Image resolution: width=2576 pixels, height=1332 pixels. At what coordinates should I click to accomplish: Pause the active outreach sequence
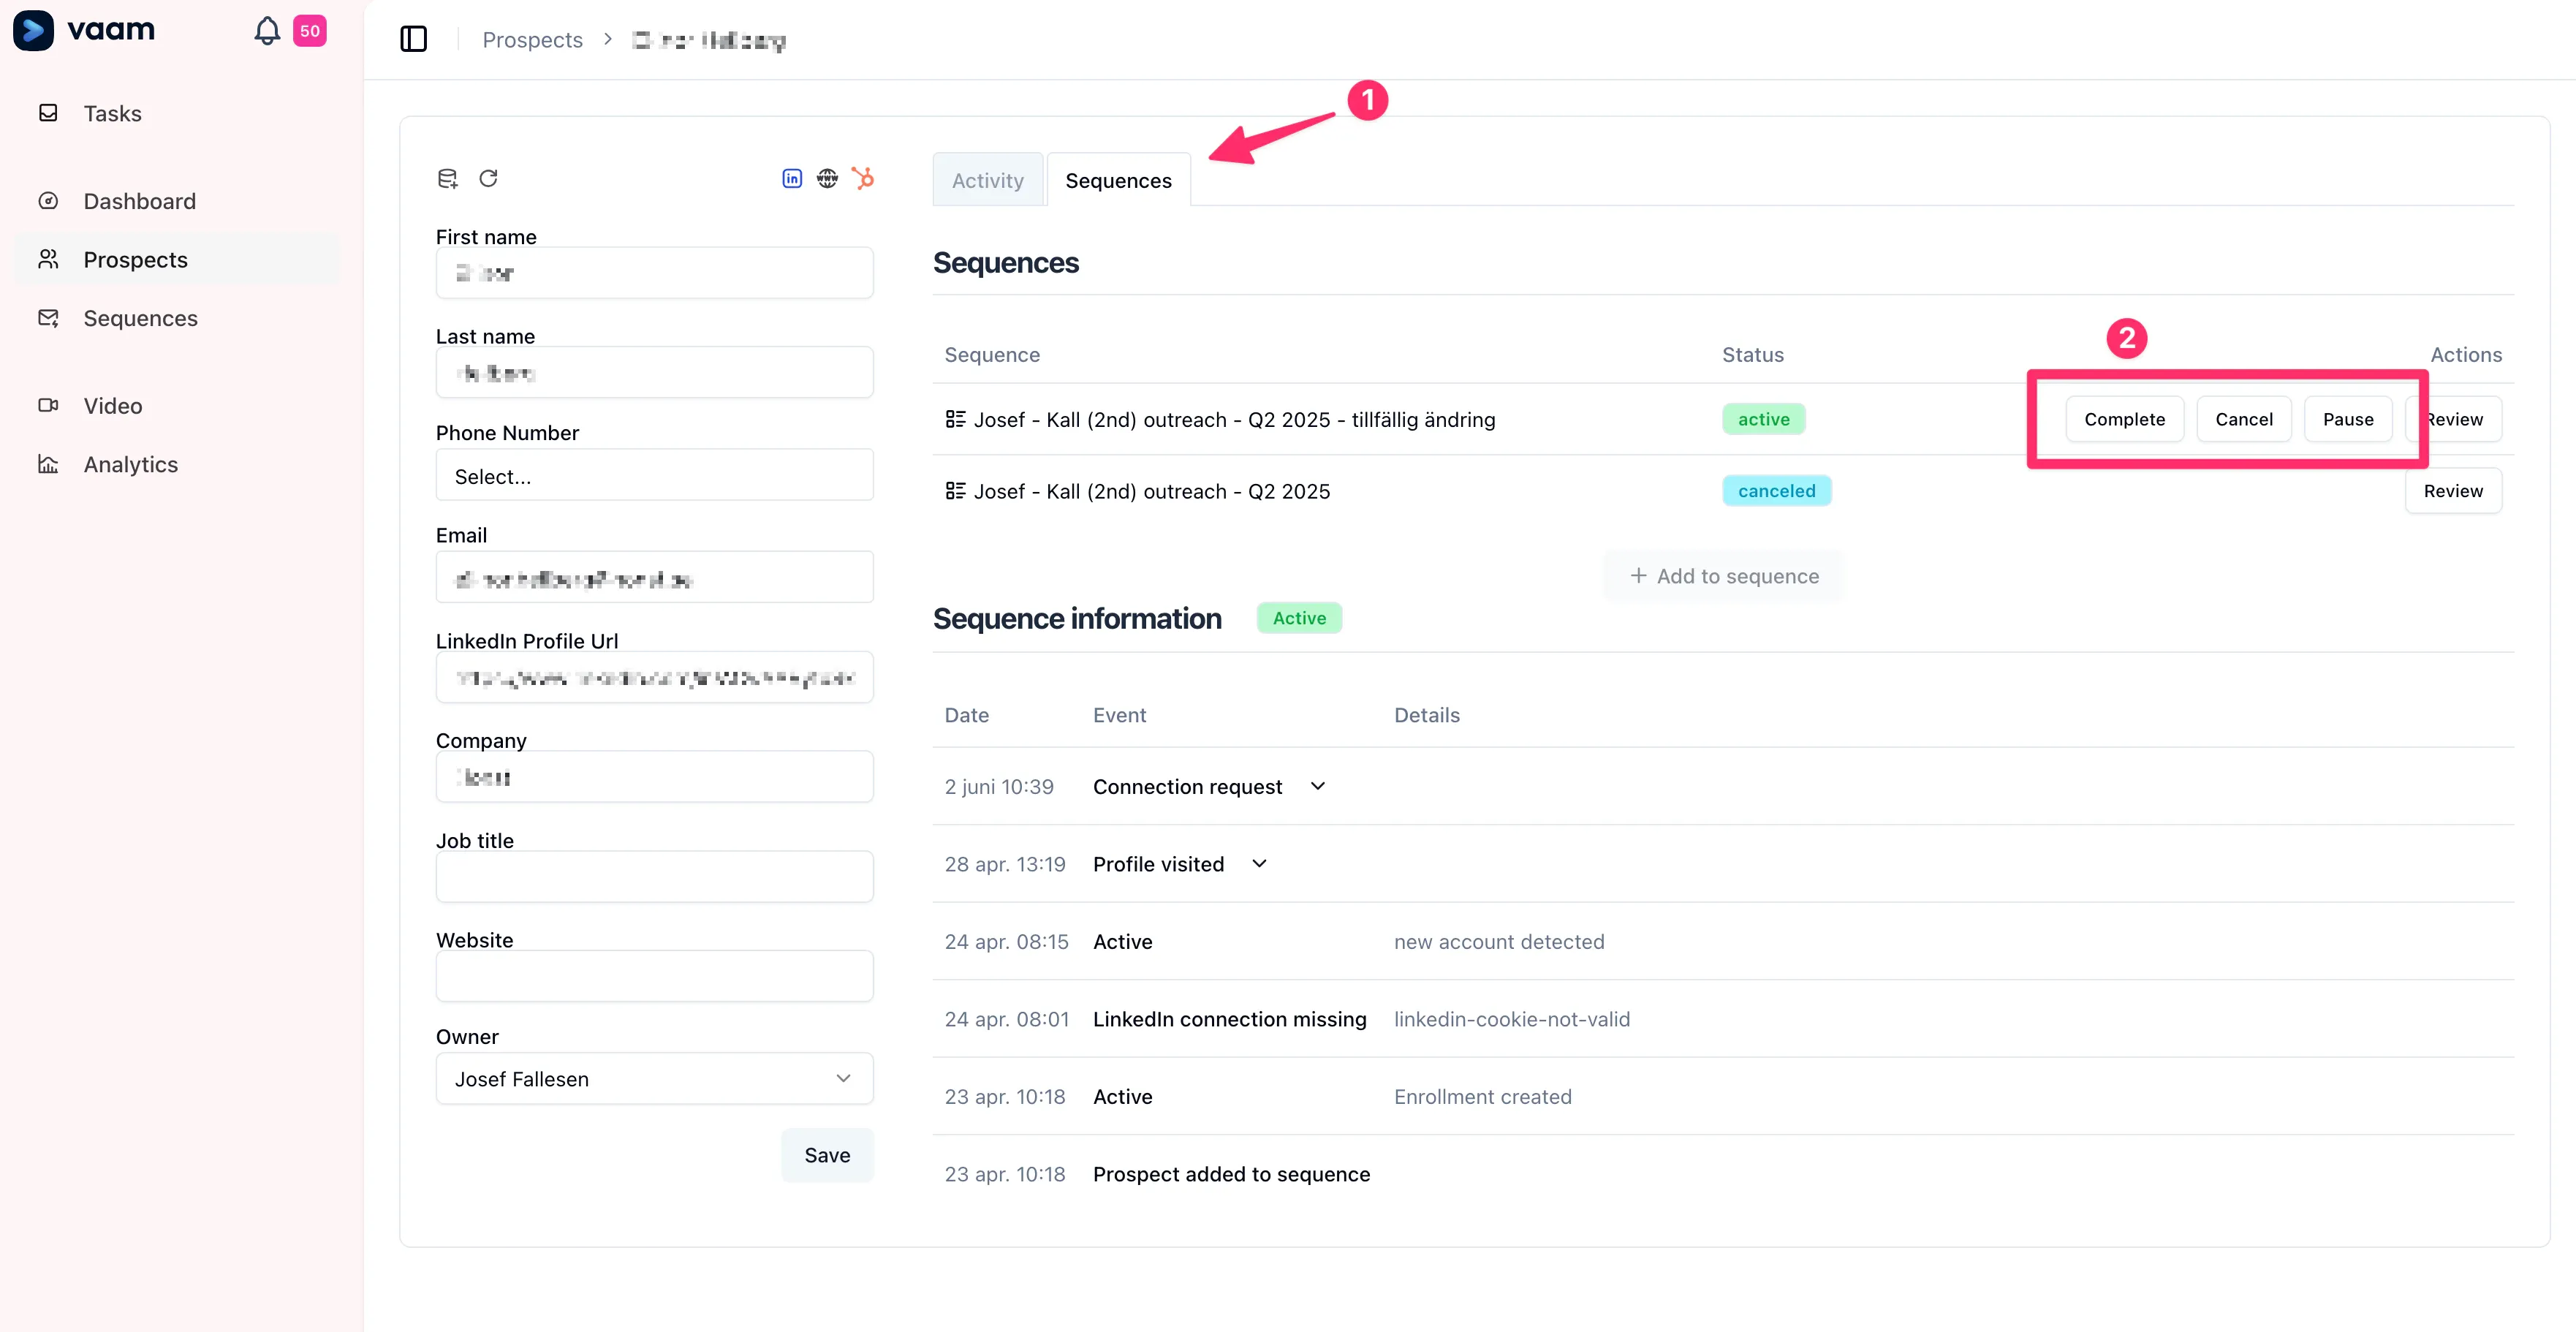[x=2348, y=419]
